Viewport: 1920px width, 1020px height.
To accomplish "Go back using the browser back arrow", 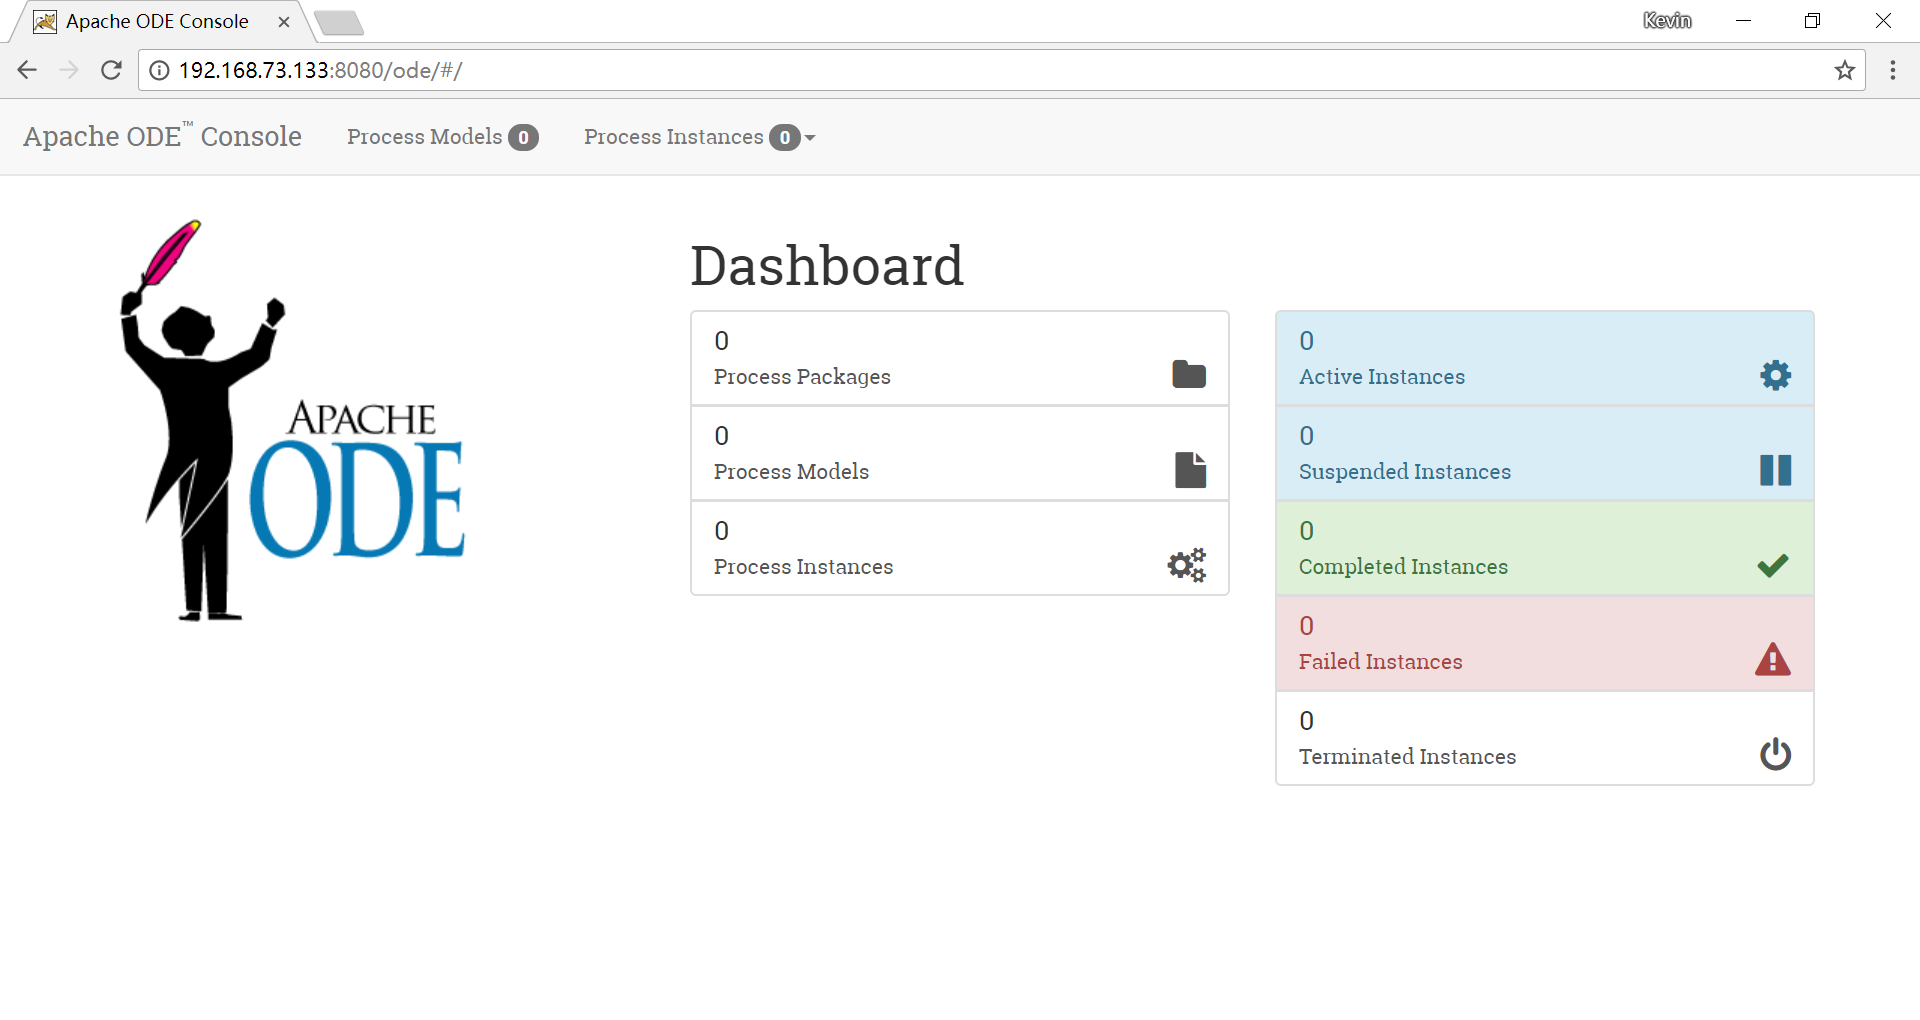I will (x=27, y=70).
